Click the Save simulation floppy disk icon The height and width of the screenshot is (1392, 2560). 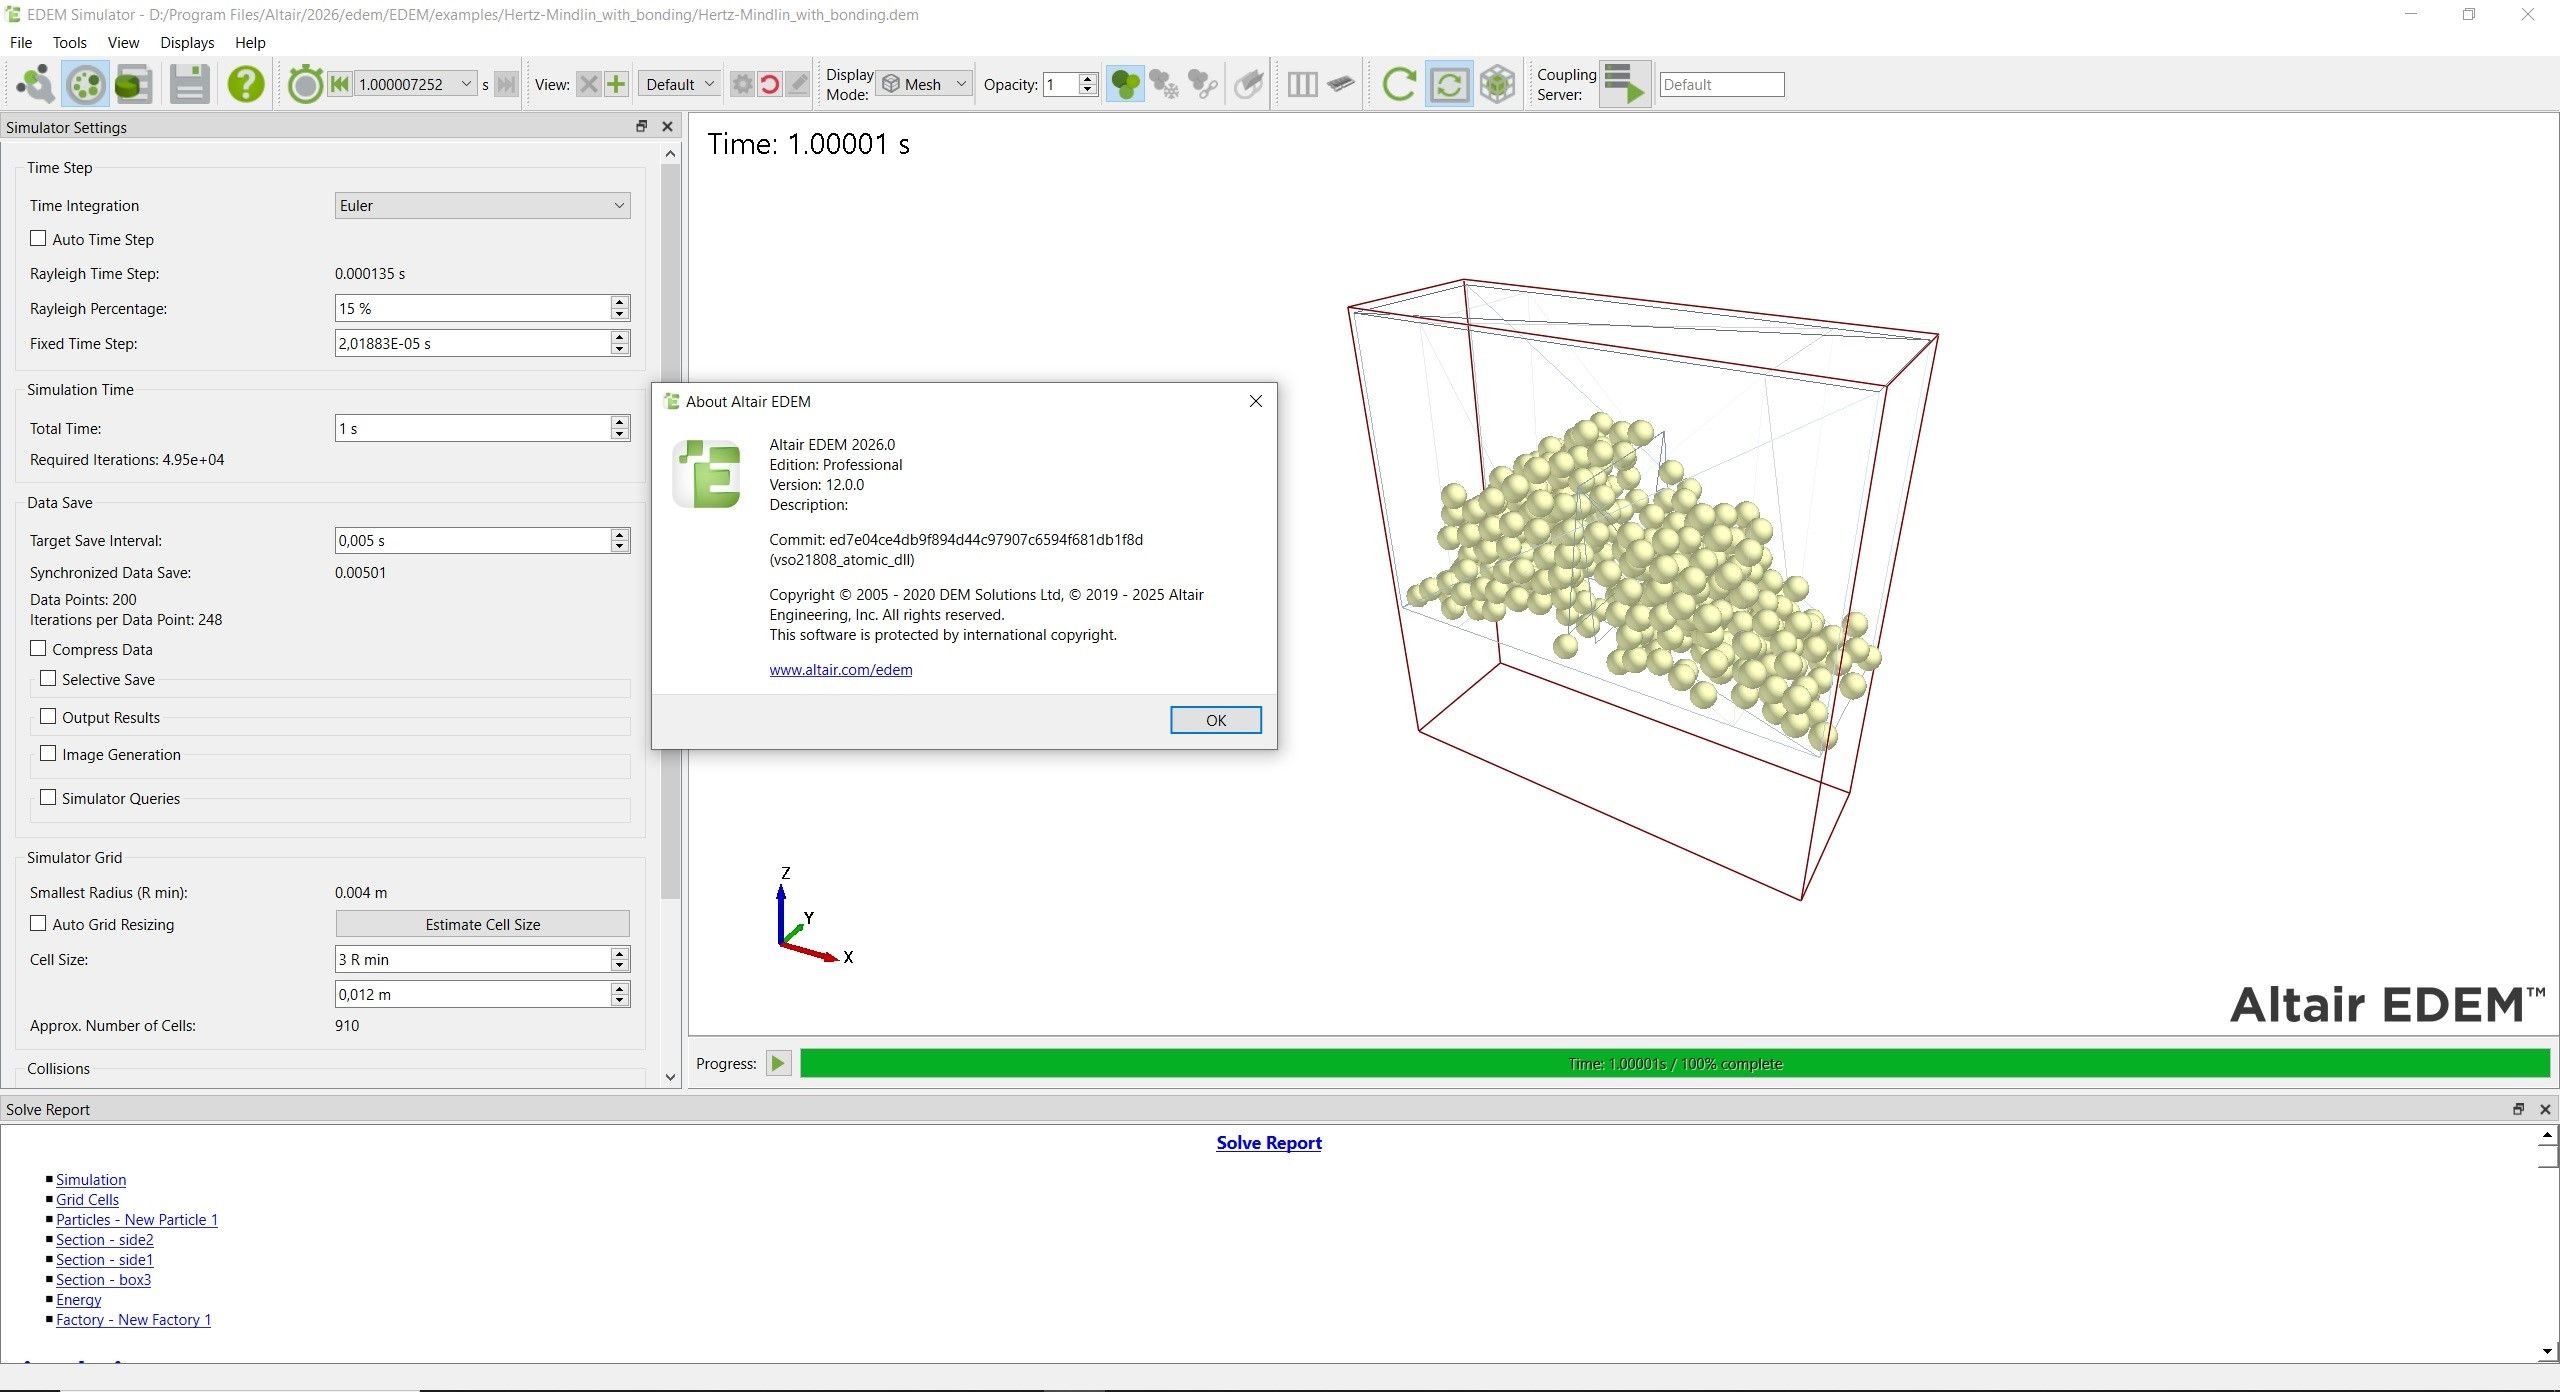pyautogui.click(x=189, y=84)
